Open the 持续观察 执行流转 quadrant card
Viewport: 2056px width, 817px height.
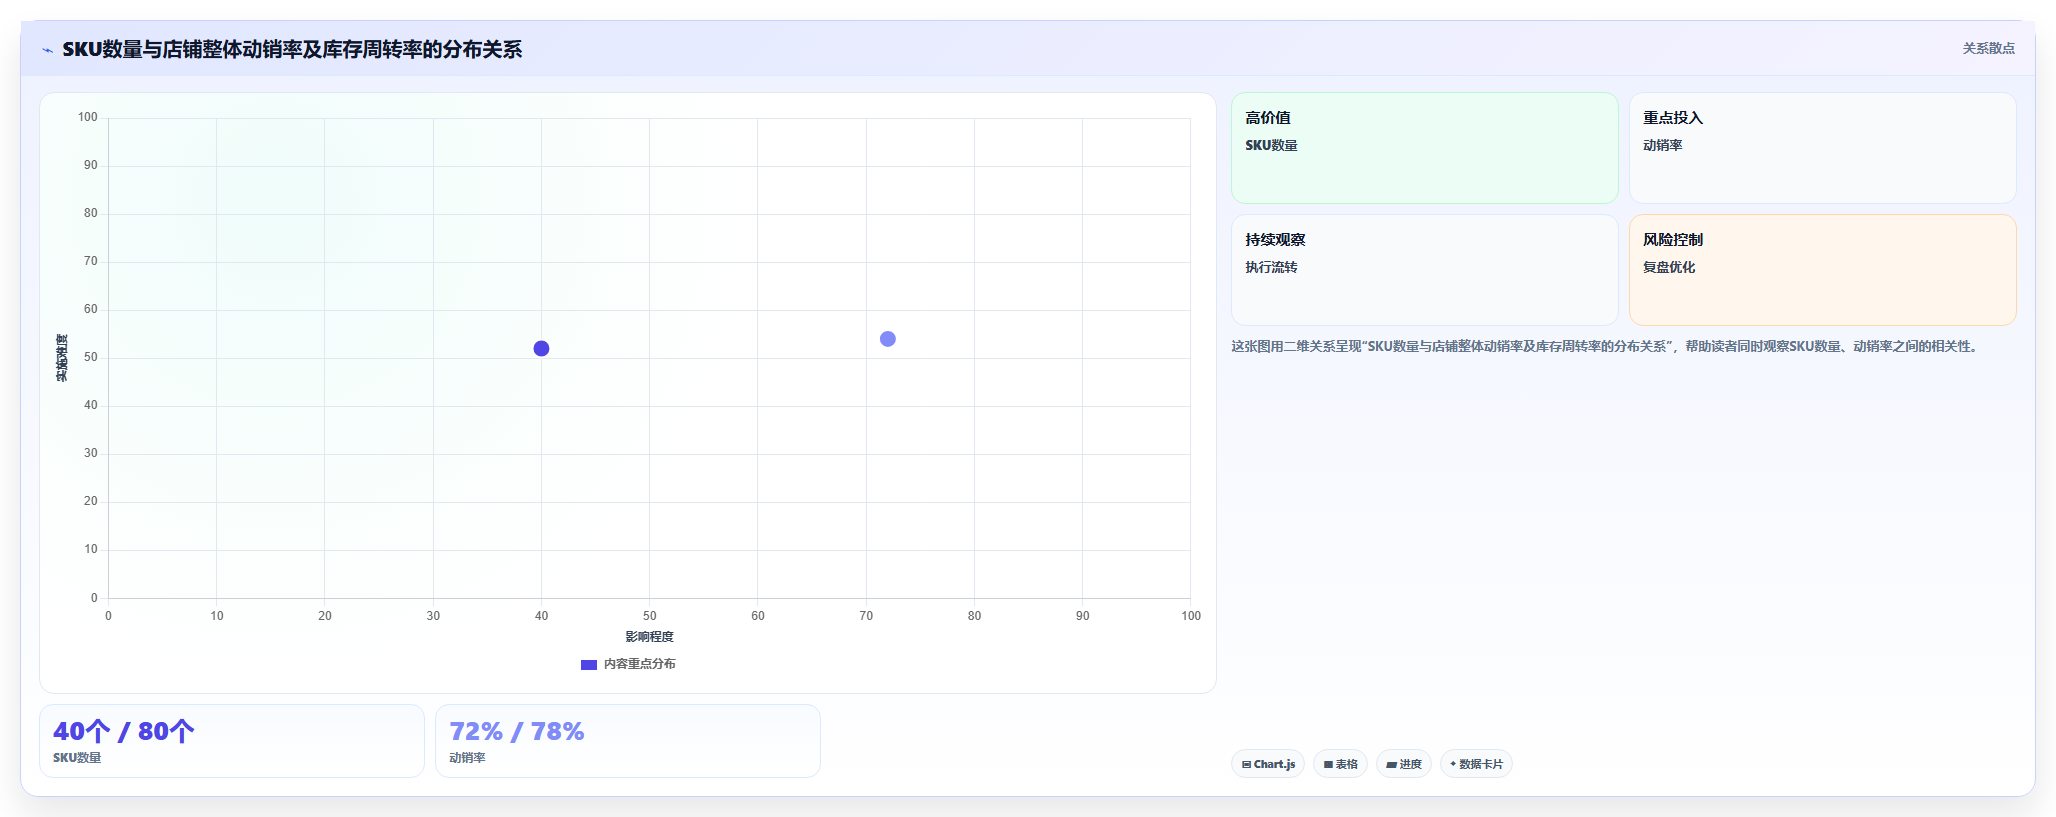click(x=1425, y=270)
